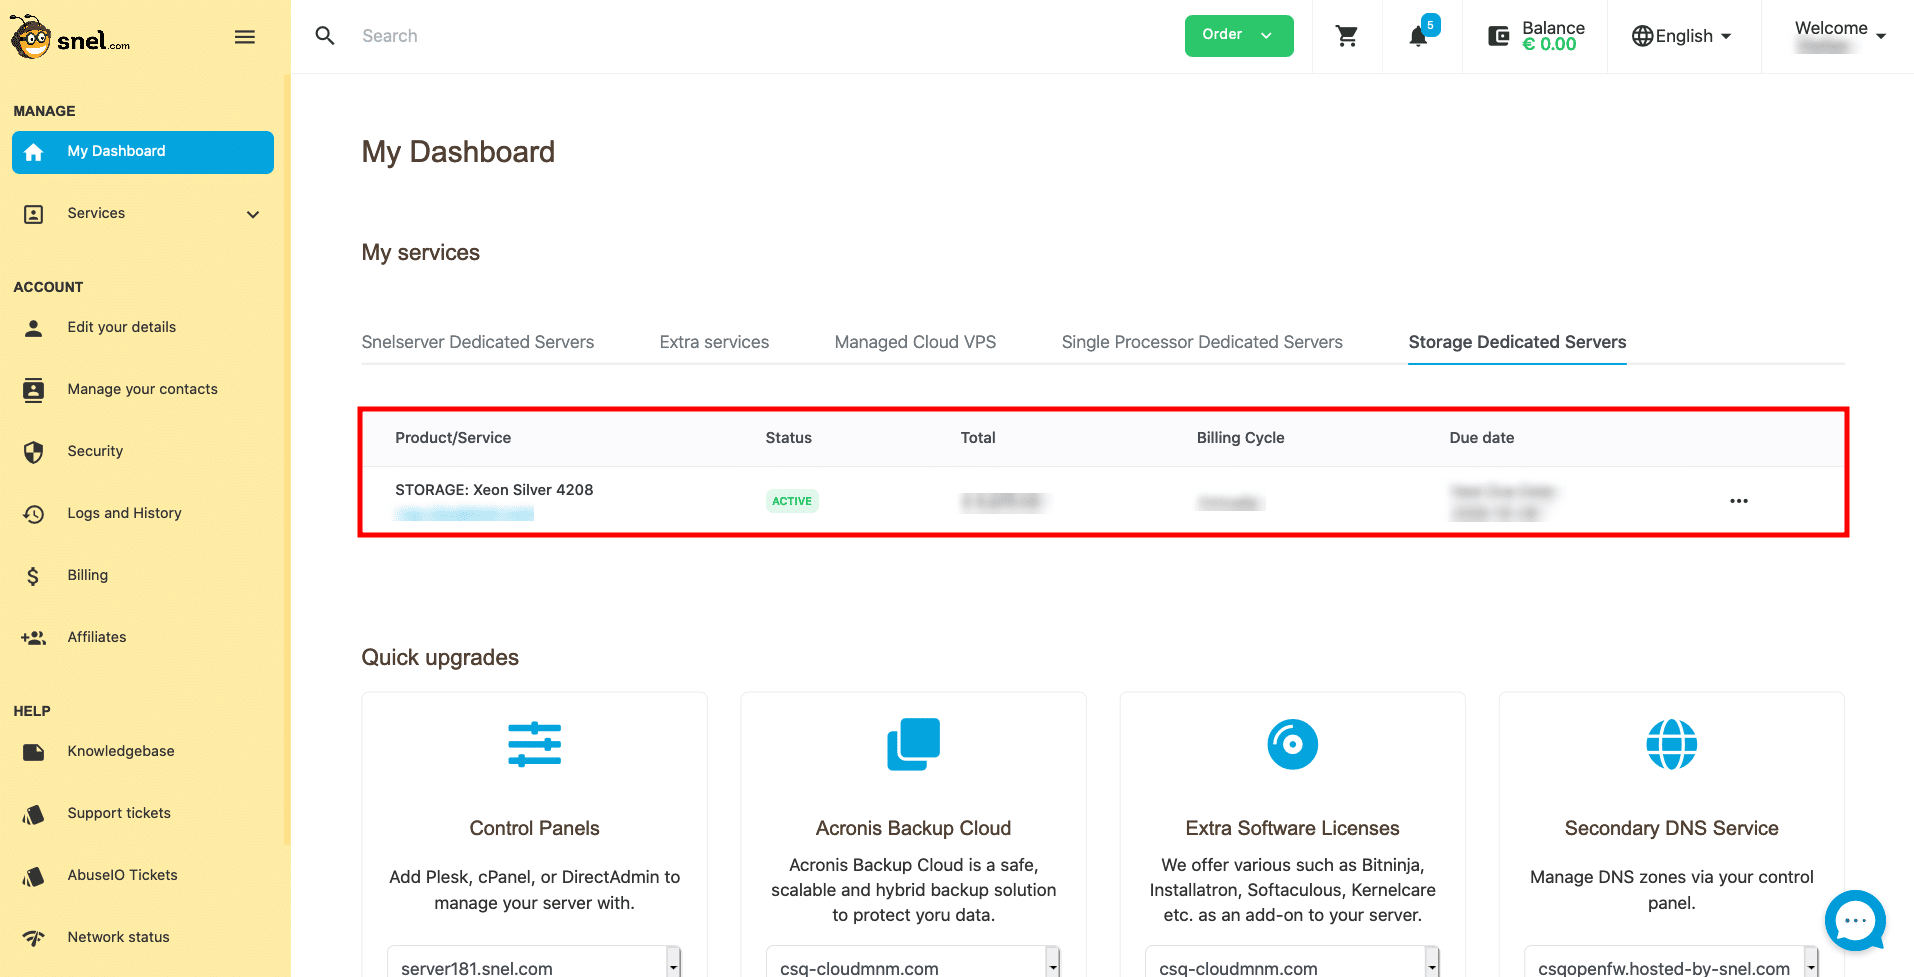Click the Security shield icon
The height and width of the screenshot is (977, 1914).
[x=34, y=452]
